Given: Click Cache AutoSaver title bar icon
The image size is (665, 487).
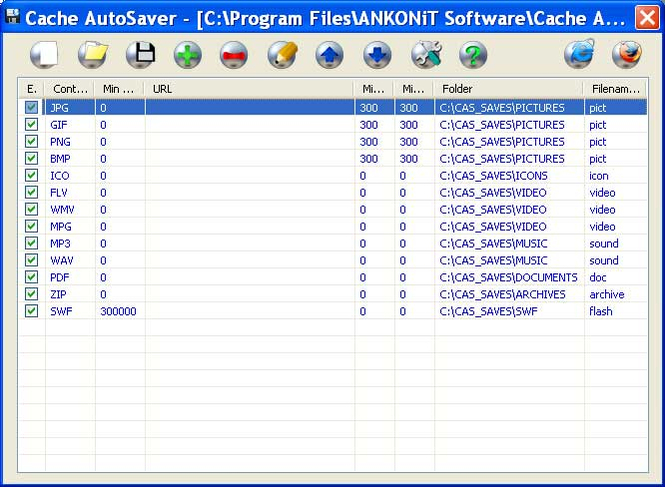Looking at the screenshot, I should 13,17.
